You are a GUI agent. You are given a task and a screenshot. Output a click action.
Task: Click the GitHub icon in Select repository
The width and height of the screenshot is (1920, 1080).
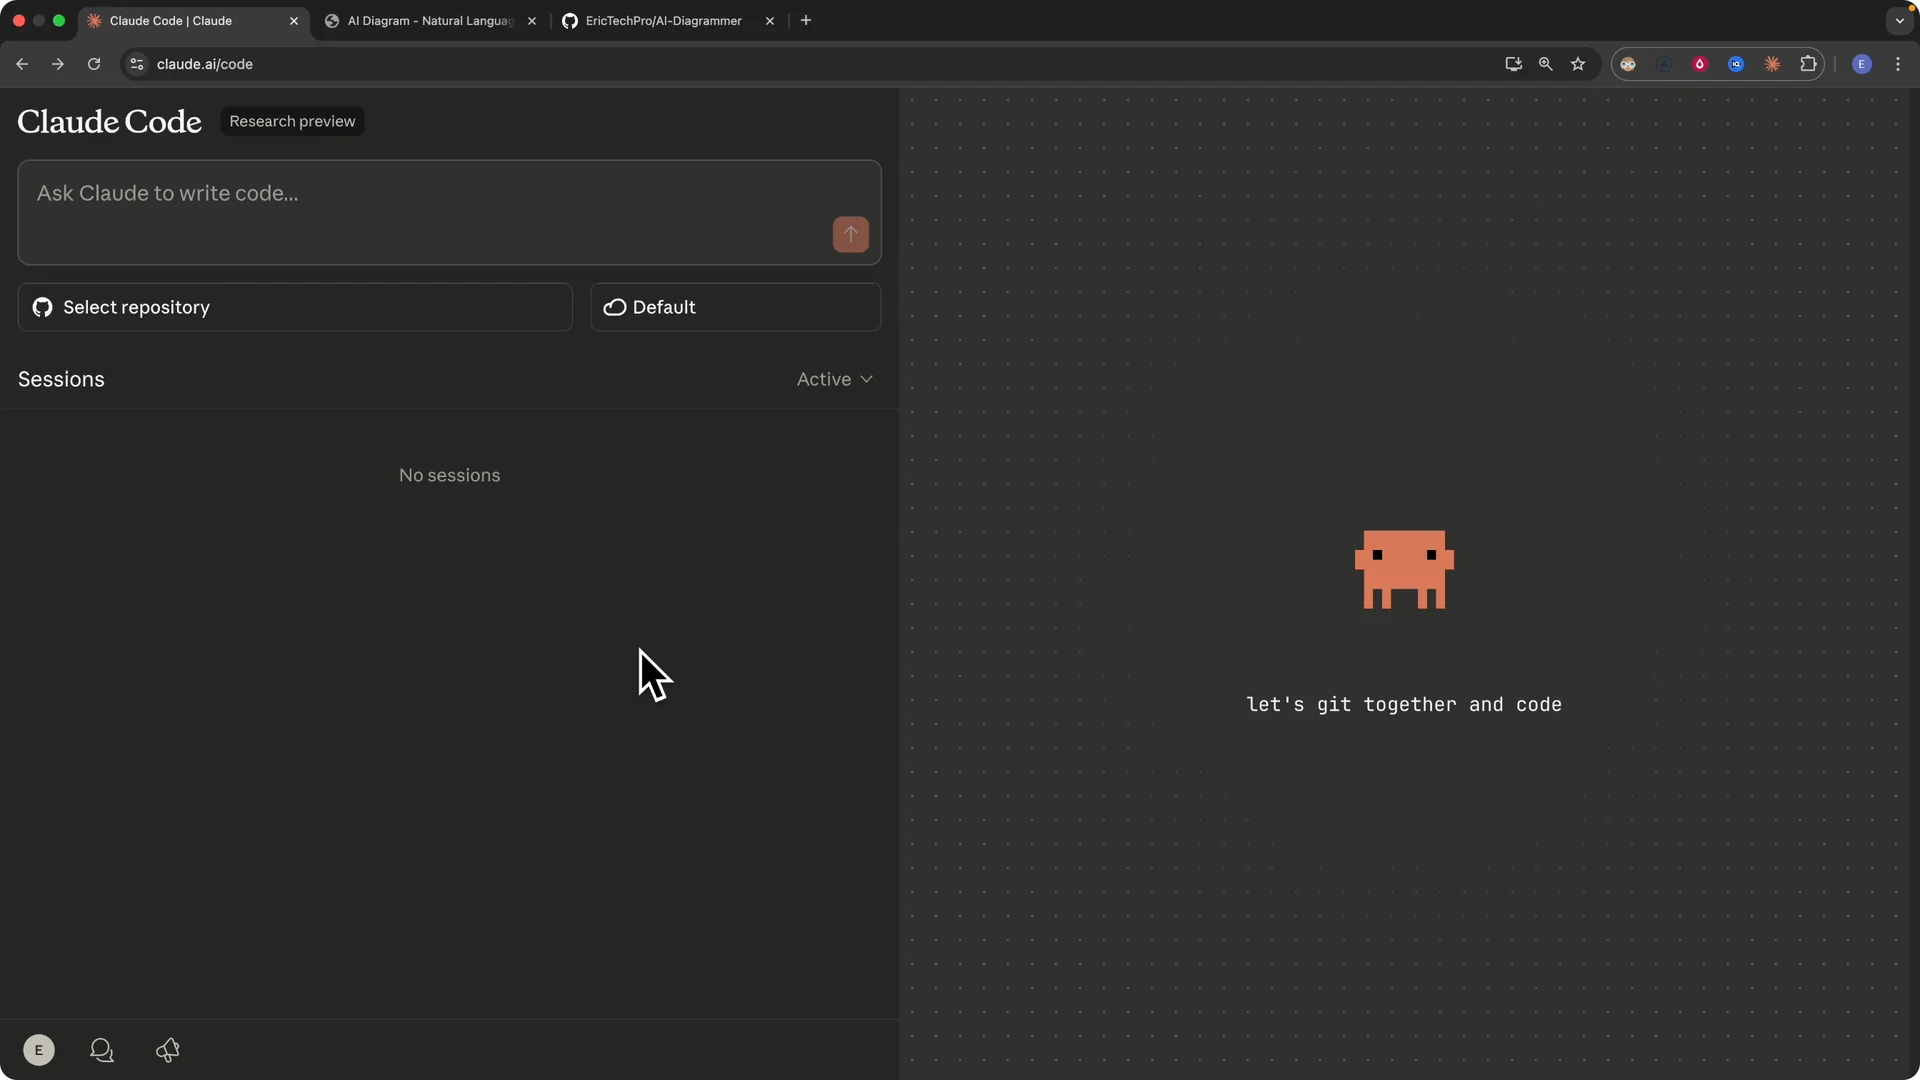point(42,307)
